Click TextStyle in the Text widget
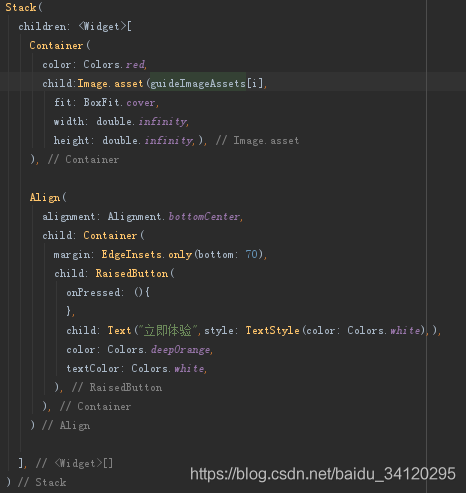 [x=272, y=330]
